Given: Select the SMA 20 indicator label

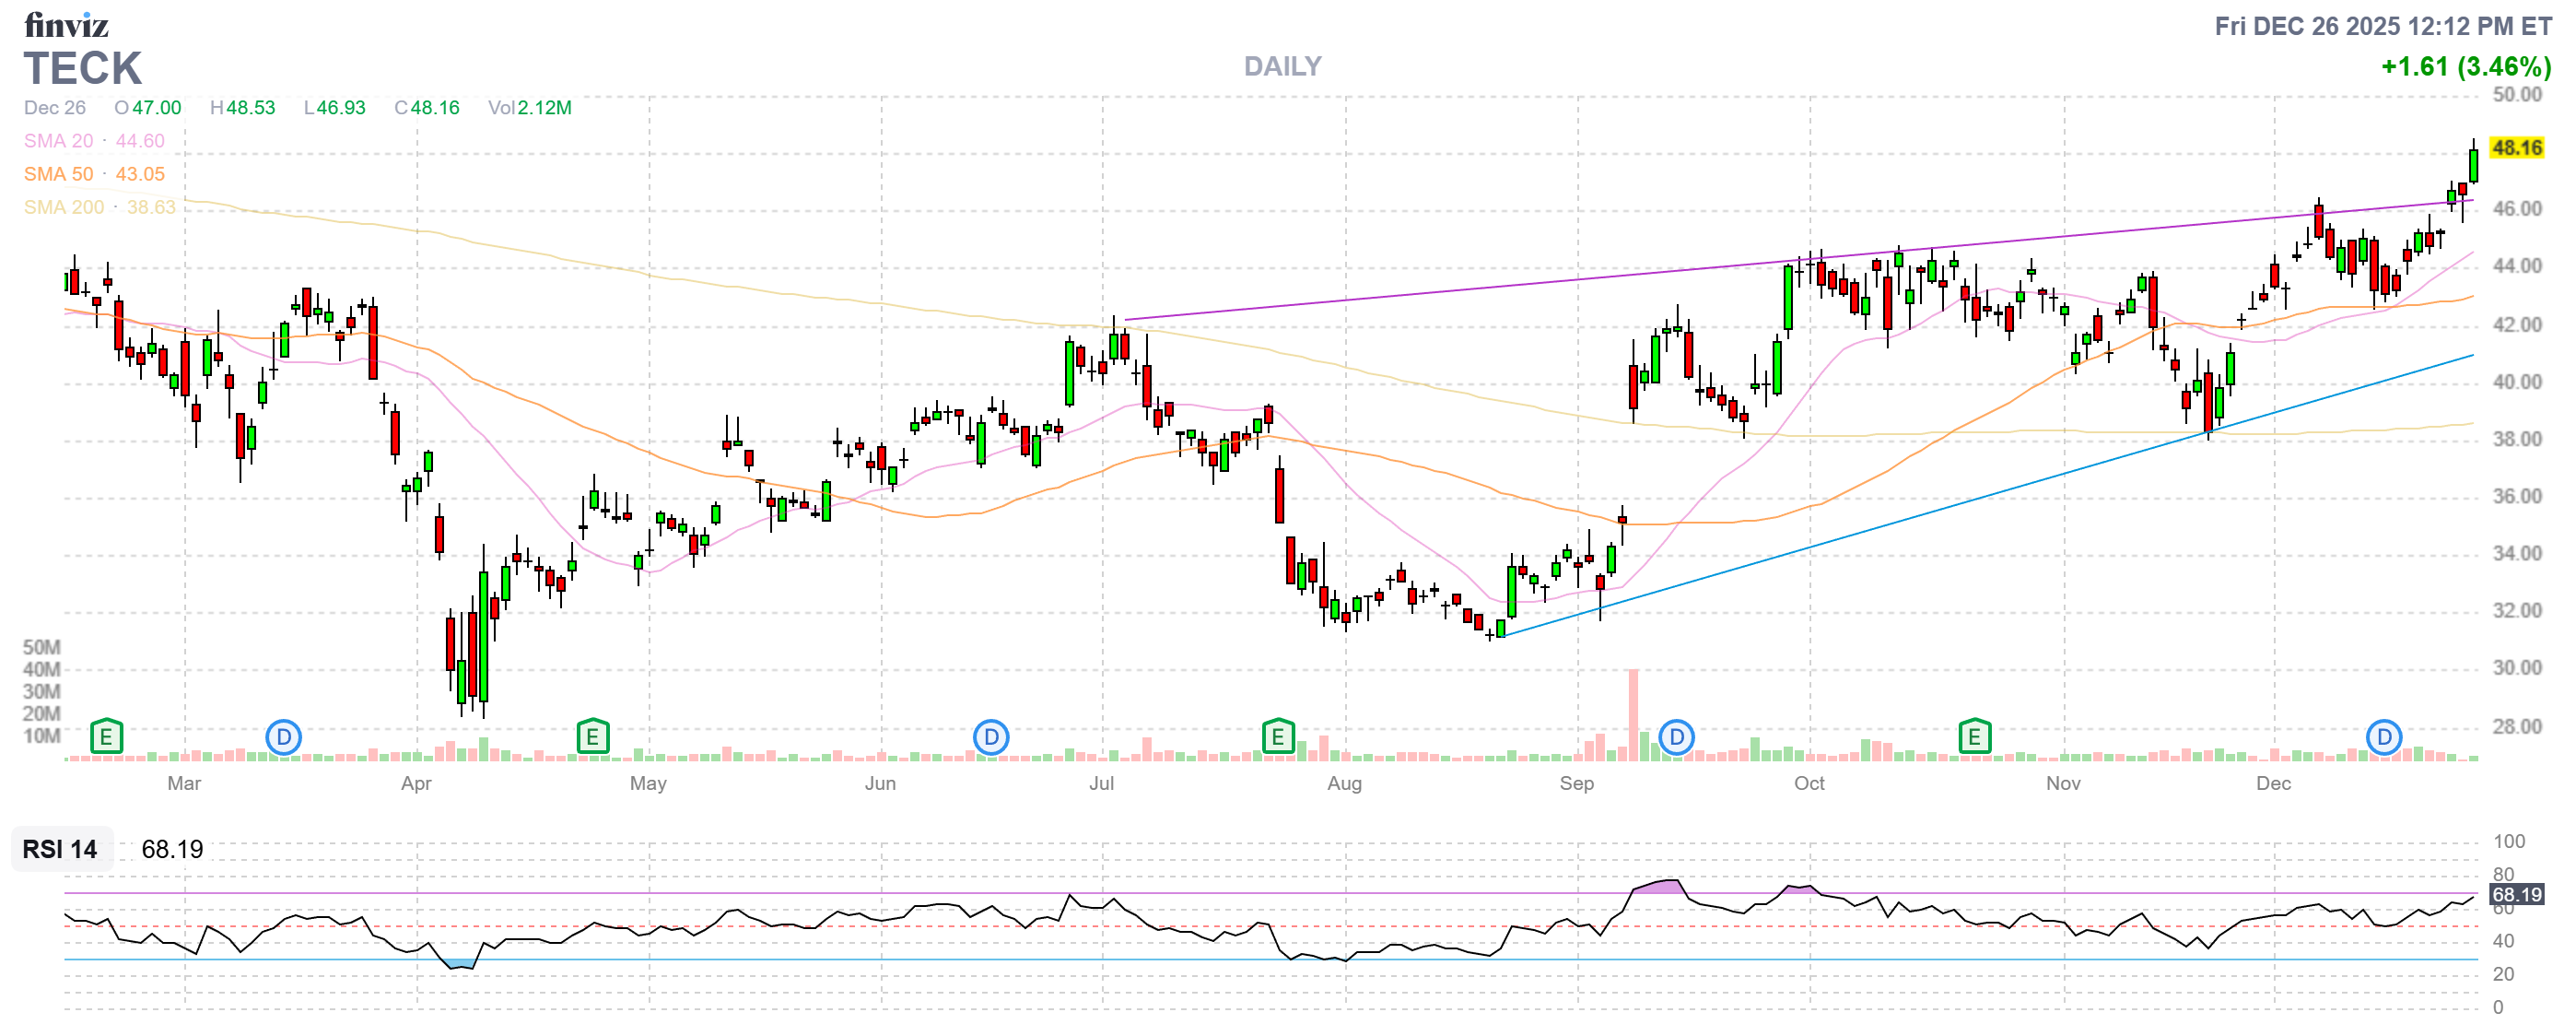Looking at the screenshot, I should click(58, 141).
